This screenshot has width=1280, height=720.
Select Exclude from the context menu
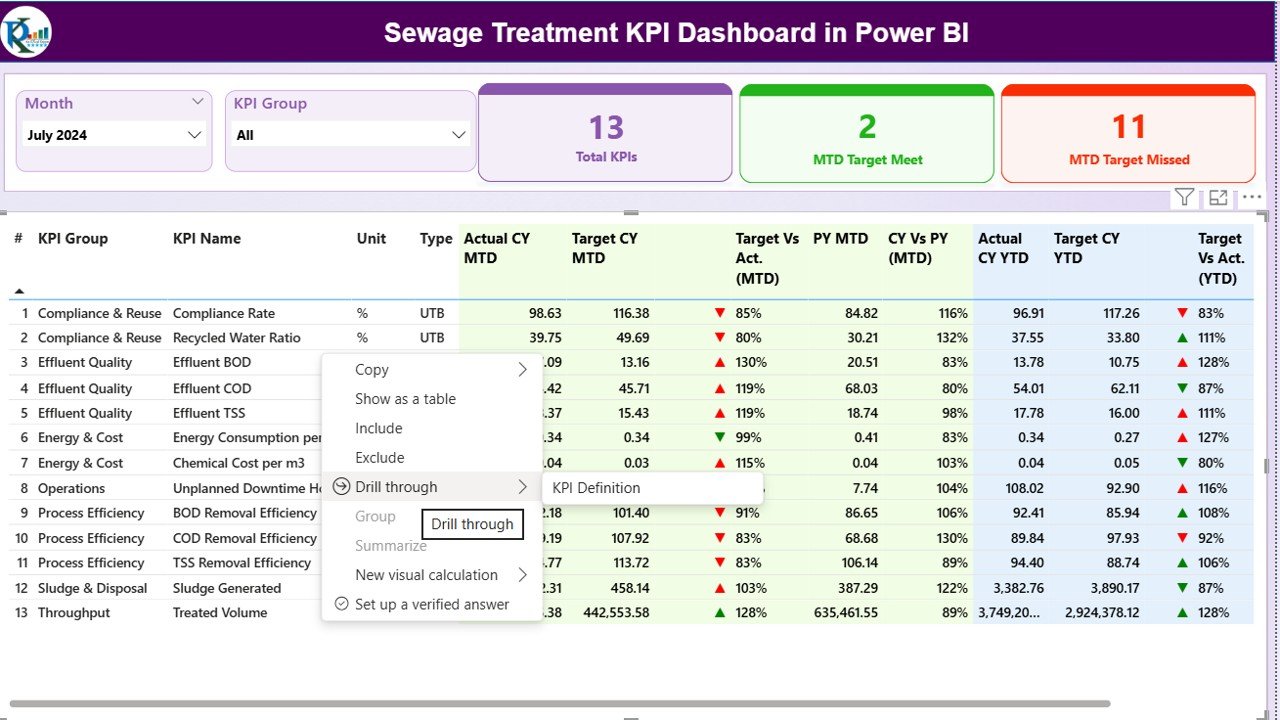point(380,458)
